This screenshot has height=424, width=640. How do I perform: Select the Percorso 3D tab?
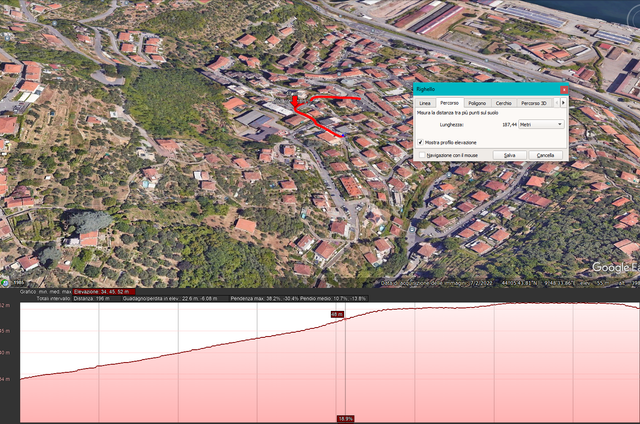533,103
